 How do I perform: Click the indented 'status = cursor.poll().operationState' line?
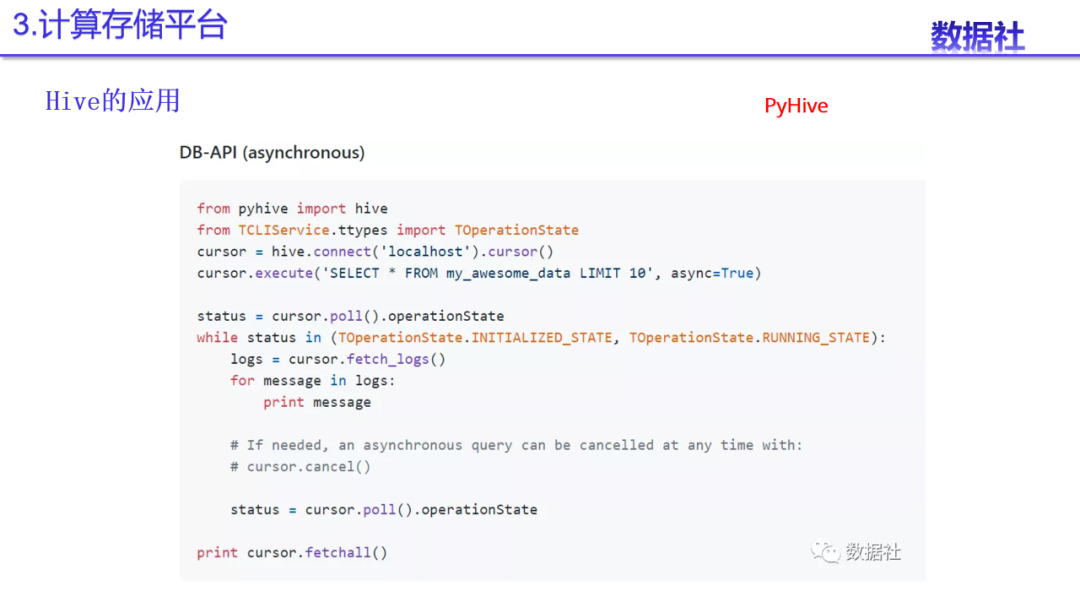point(384,510)
